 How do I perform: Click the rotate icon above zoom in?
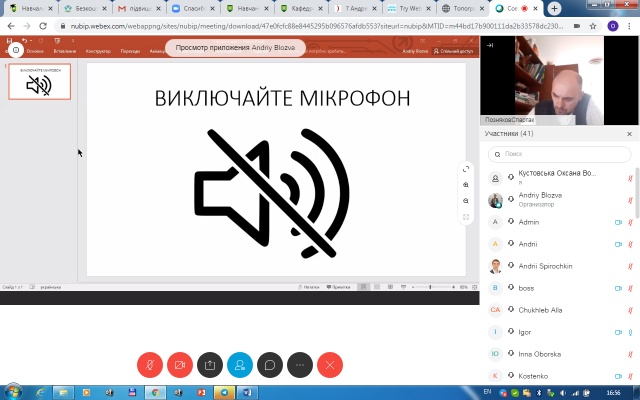(466, 169)
